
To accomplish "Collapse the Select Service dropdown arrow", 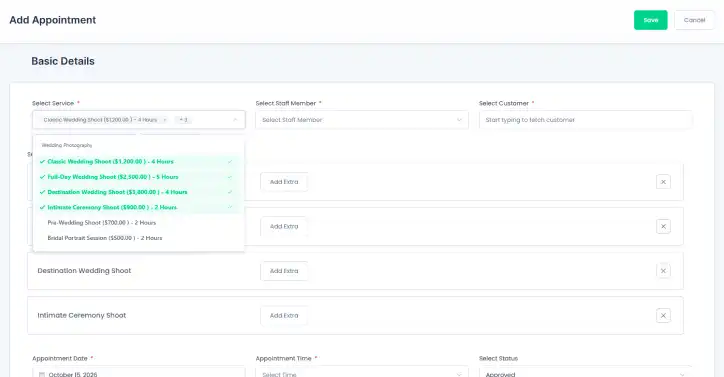I will point(235,120).
